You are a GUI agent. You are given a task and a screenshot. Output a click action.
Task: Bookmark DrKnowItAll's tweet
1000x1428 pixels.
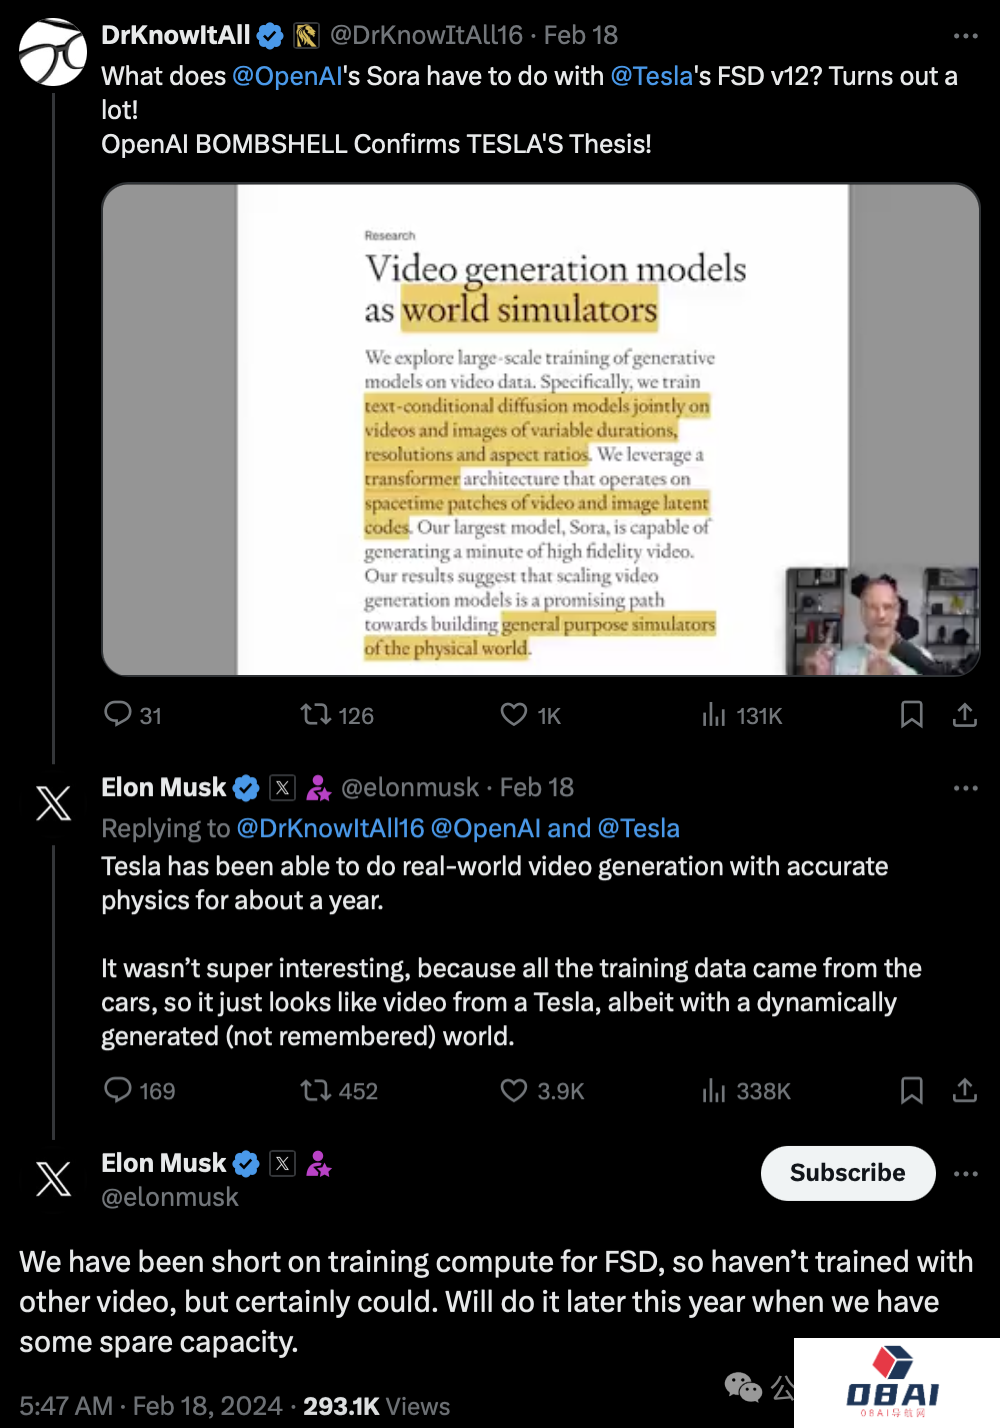[911, 714]
